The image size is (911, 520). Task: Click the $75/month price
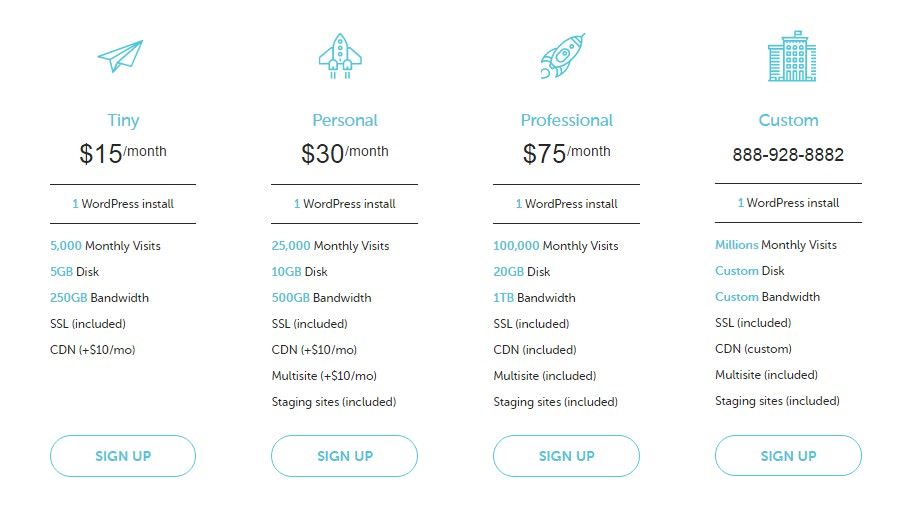[x=566, y=153]
